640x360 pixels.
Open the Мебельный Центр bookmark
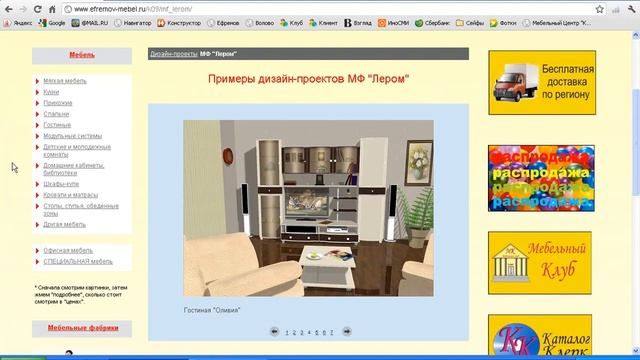(x=556, y=23)
